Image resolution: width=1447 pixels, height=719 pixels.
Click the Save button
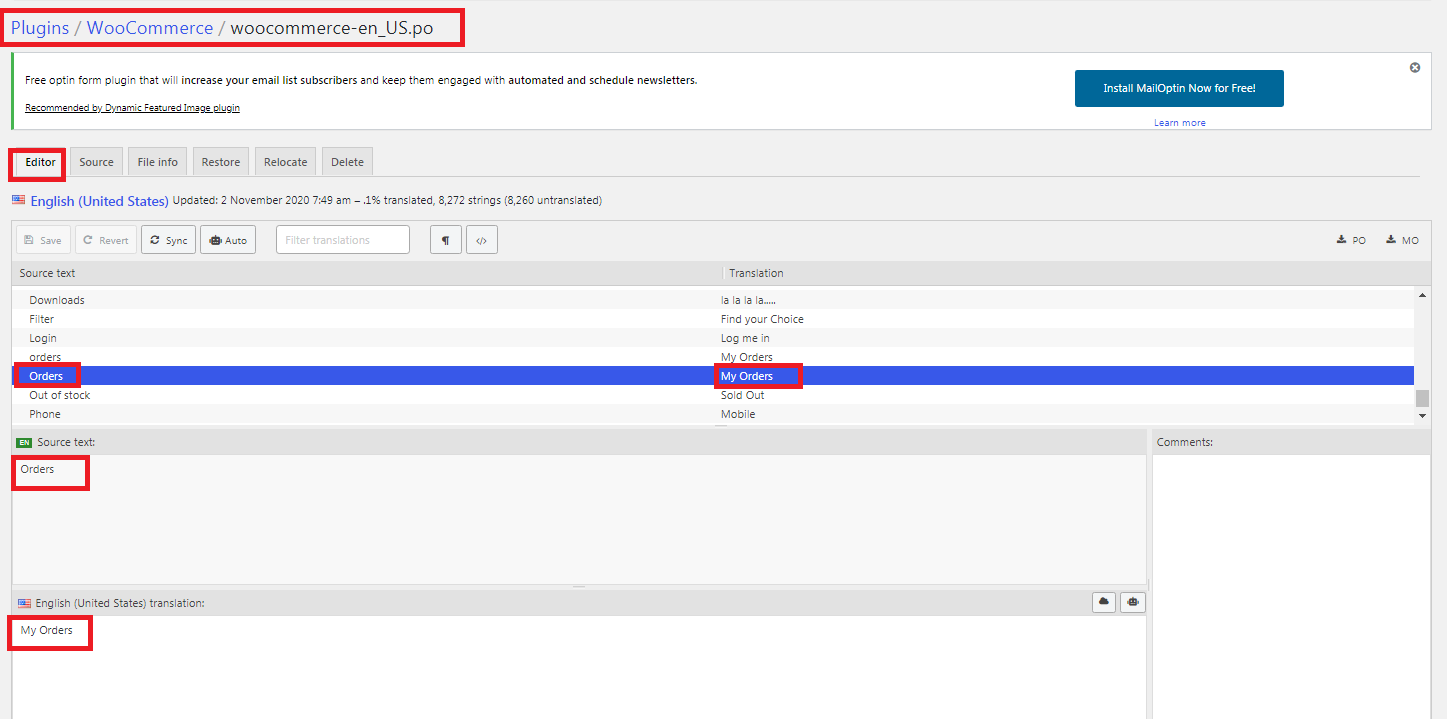pos(43,240)
